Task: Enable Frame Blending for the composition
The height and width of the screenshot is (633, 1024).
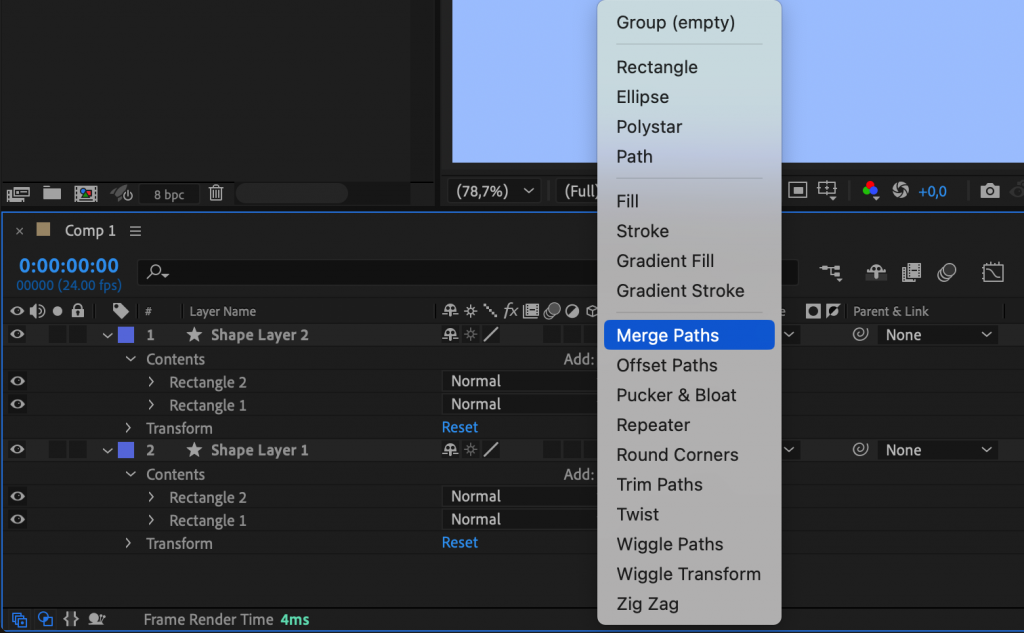Action: (911, 272)
